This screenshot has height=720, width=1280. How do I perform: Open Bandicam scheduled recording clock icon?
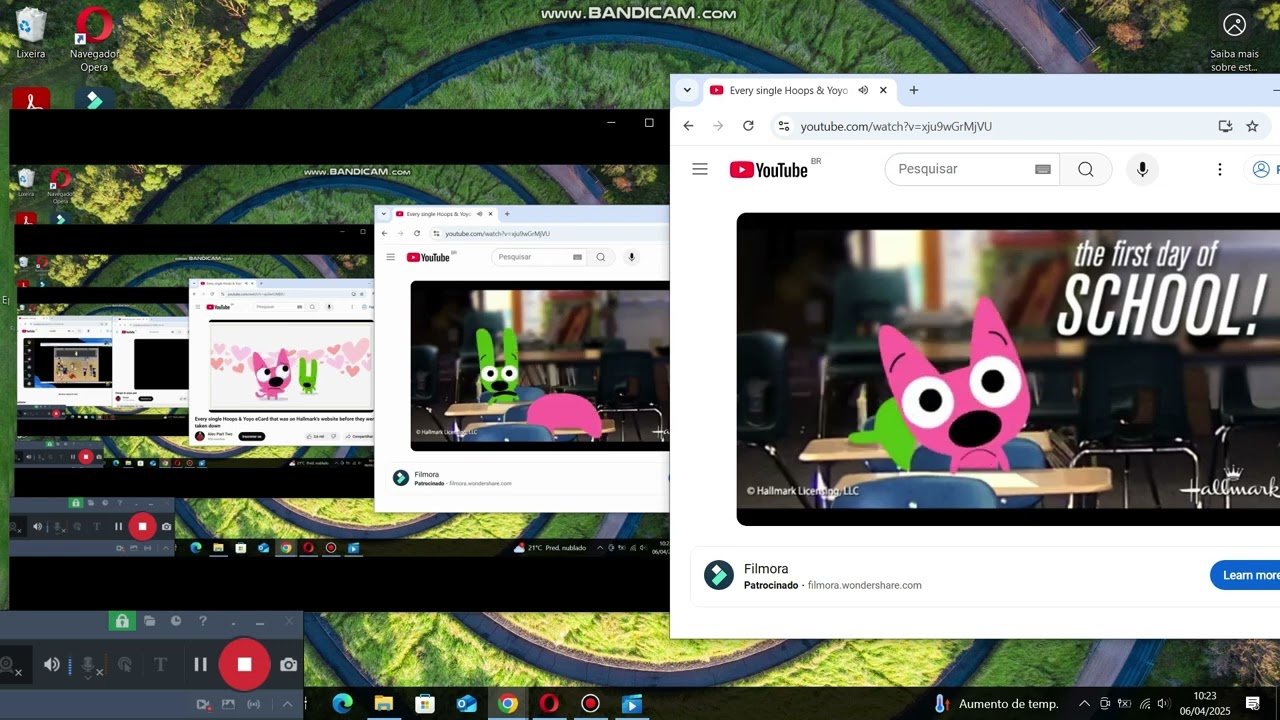[x=176, y=621]
